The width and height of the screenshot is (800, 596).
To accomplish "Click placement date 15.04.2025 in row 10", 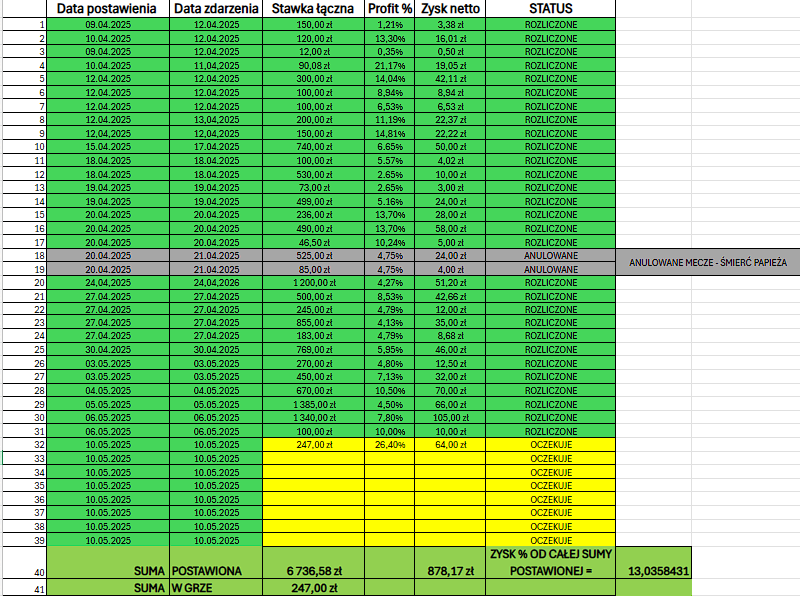I will coord(108,146).
